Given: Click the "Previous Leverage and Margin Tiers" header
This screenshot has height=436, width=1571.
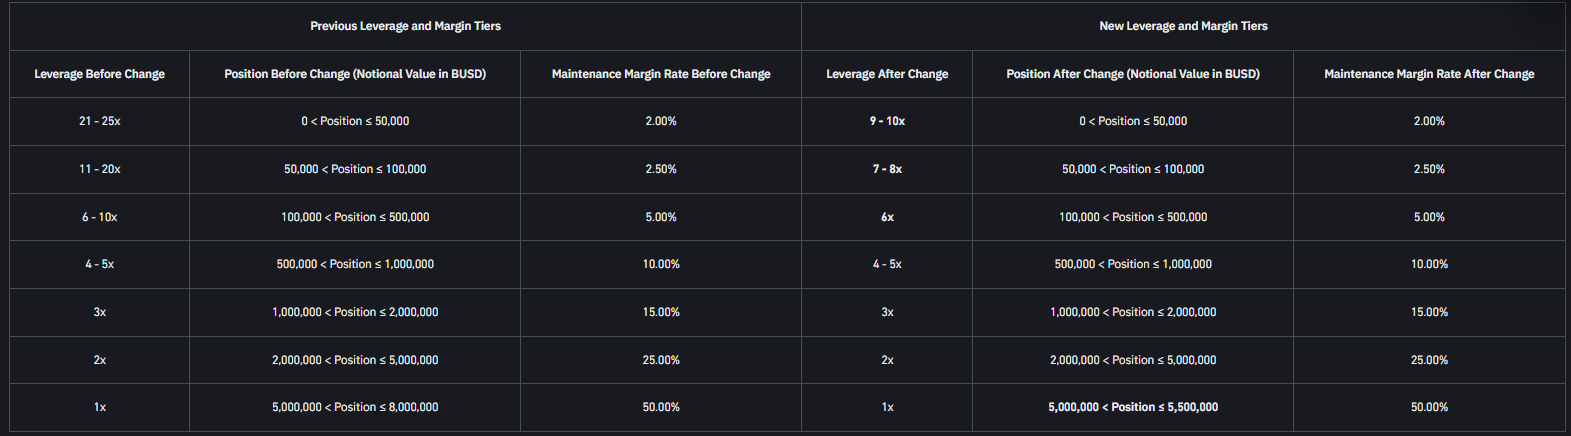Looking at the screenshot, I should 405,26.
